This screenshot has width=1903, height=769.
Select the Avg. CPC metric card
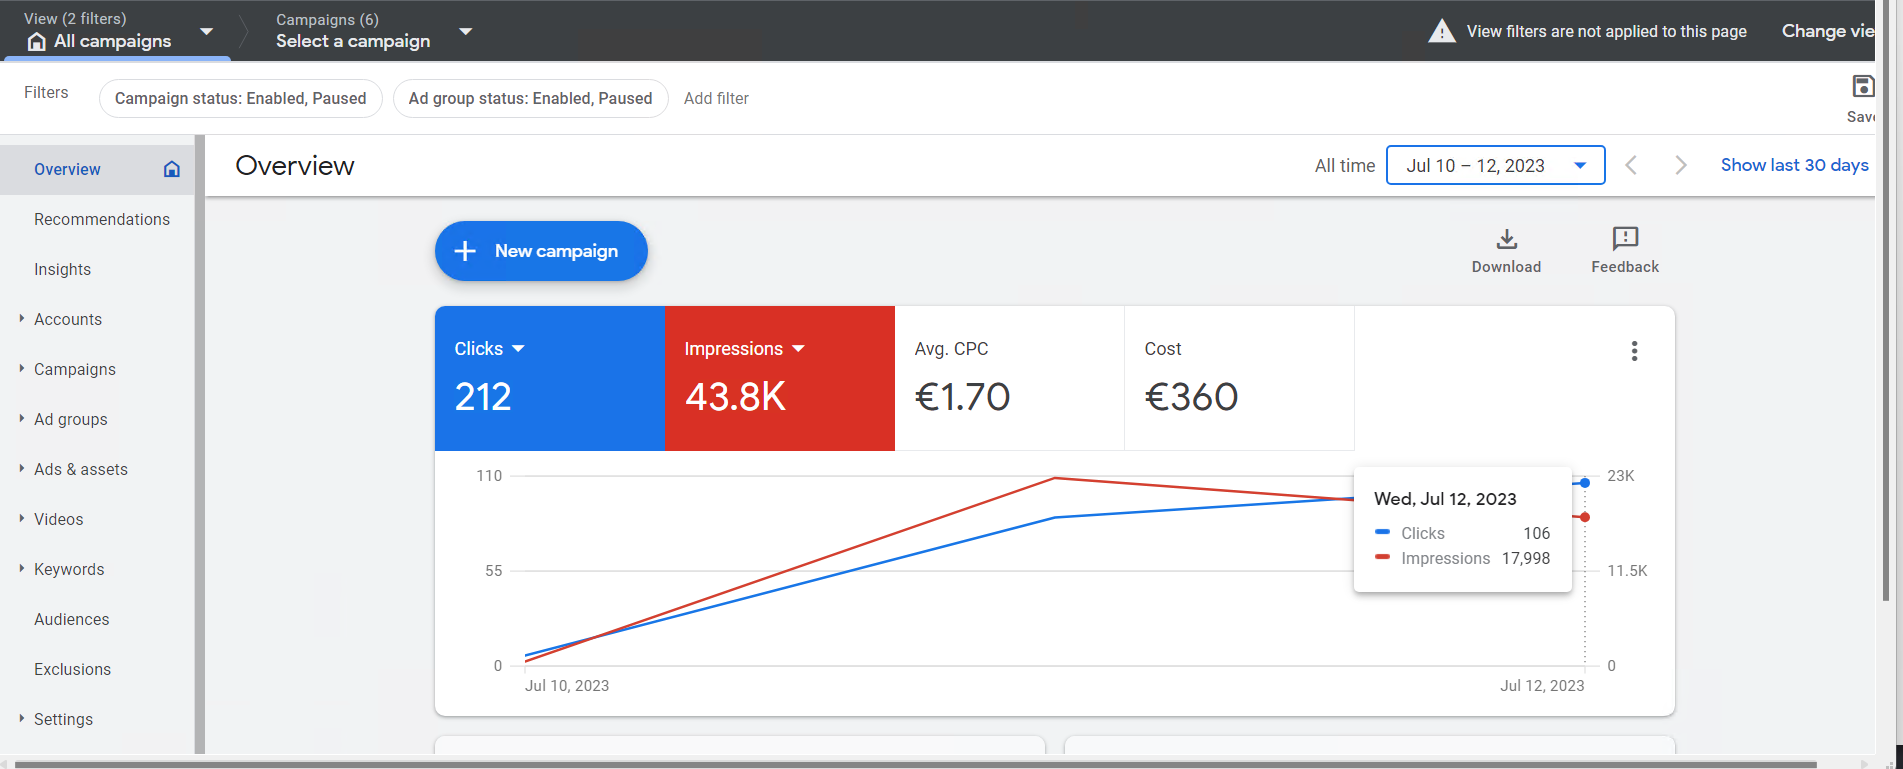tap(1009, 378)
